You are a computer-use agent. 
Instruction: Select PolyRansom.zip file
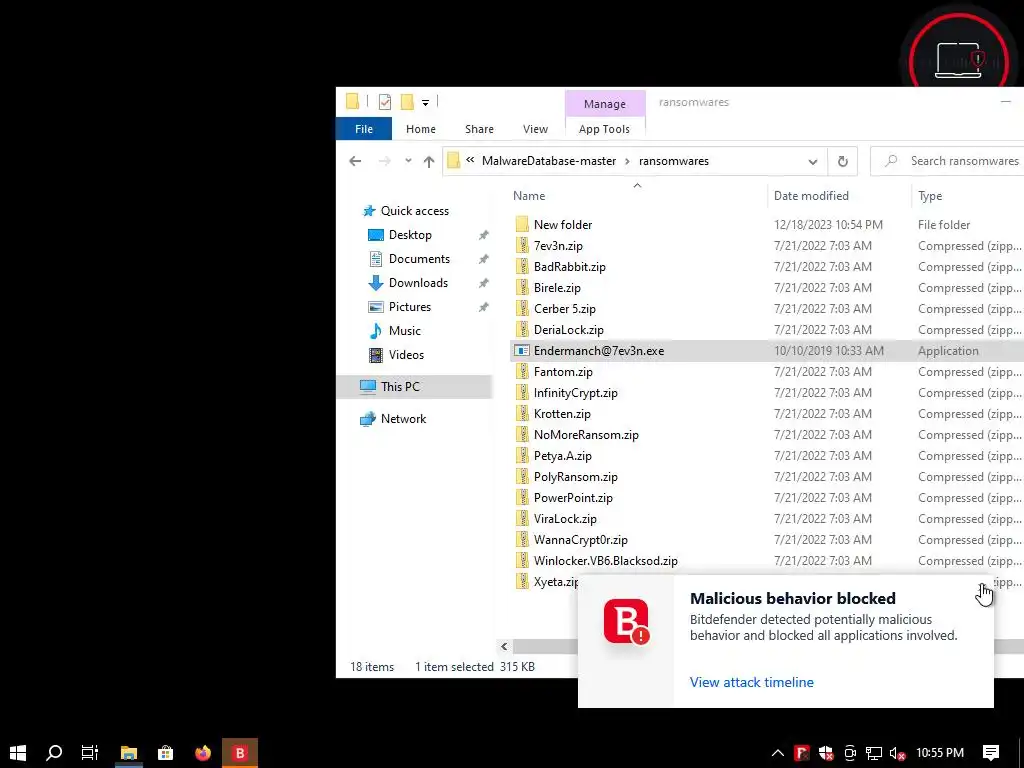point(575,477)
